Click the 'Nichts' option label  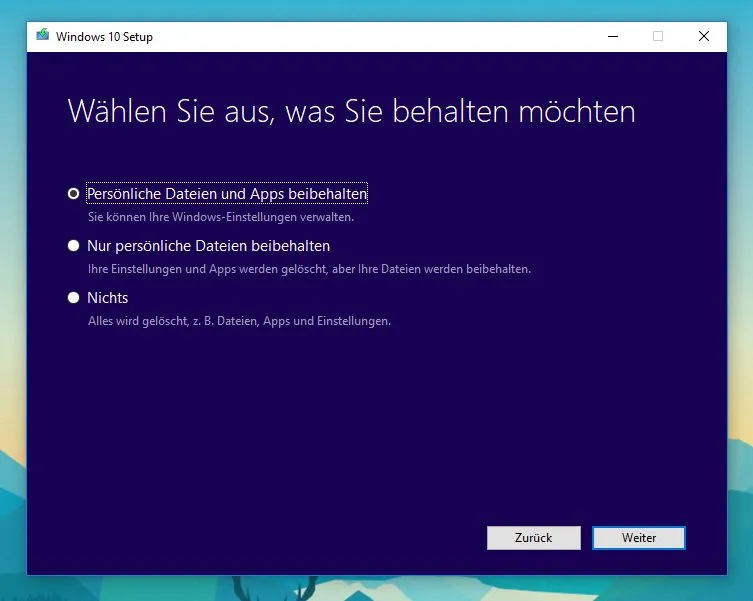pos(108,298)
